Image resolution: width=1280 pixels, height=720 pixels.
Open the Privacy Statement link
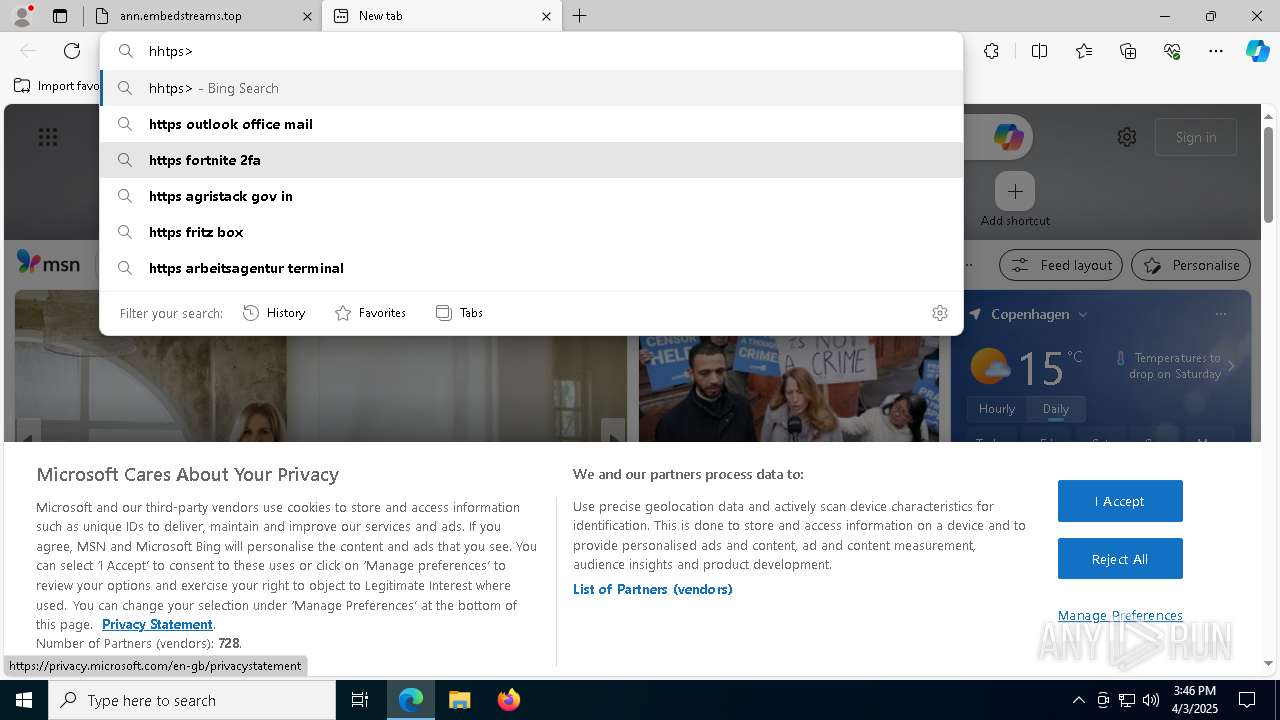coord(157,624)
